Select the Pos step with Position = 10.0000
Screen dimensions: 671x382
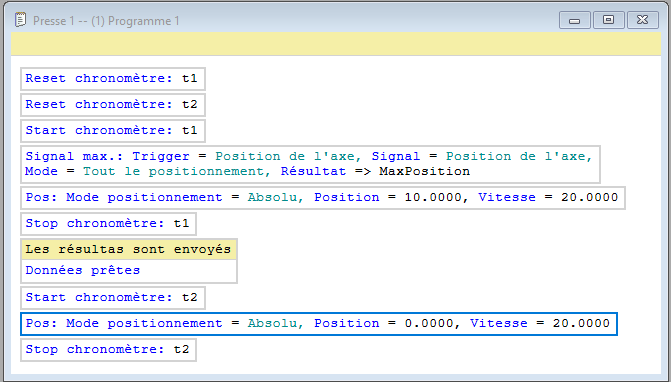point(323,198)
